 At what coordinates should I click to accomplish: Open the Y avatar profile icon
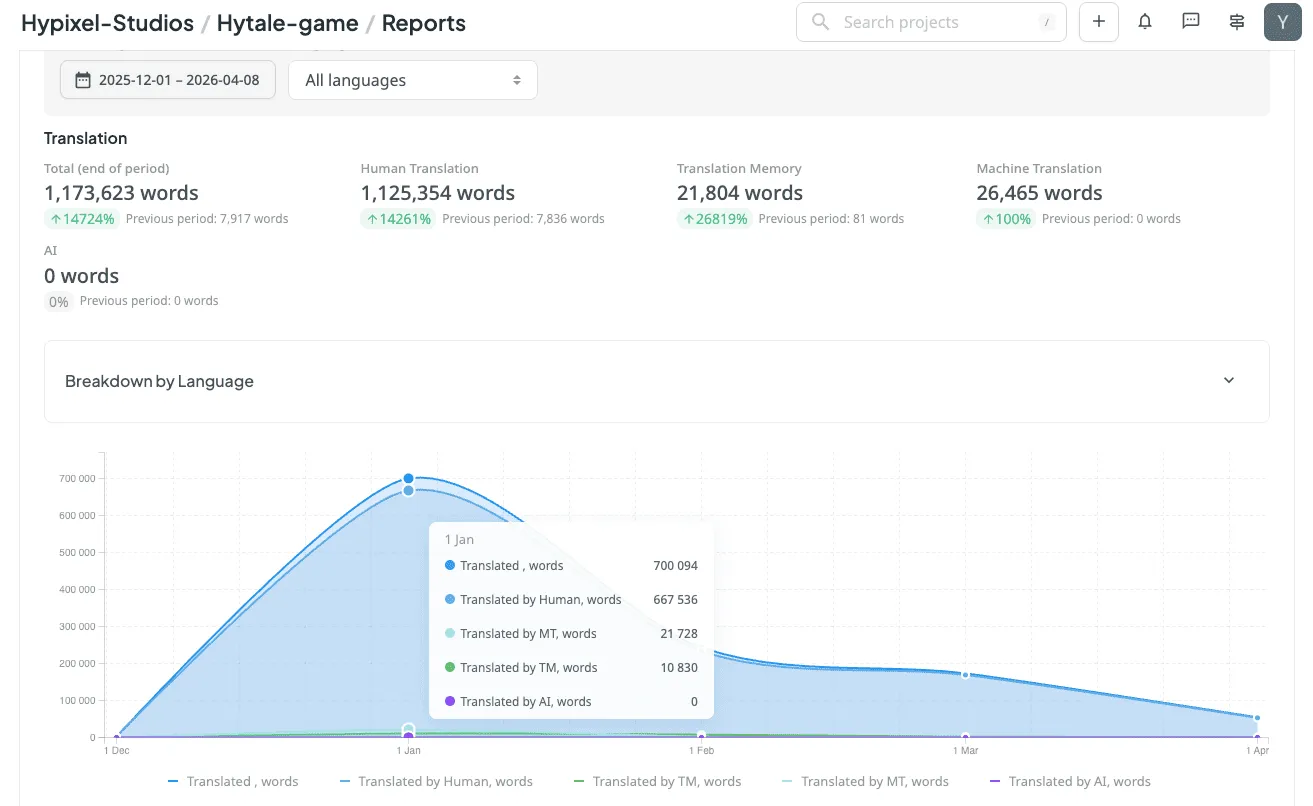1282,21
